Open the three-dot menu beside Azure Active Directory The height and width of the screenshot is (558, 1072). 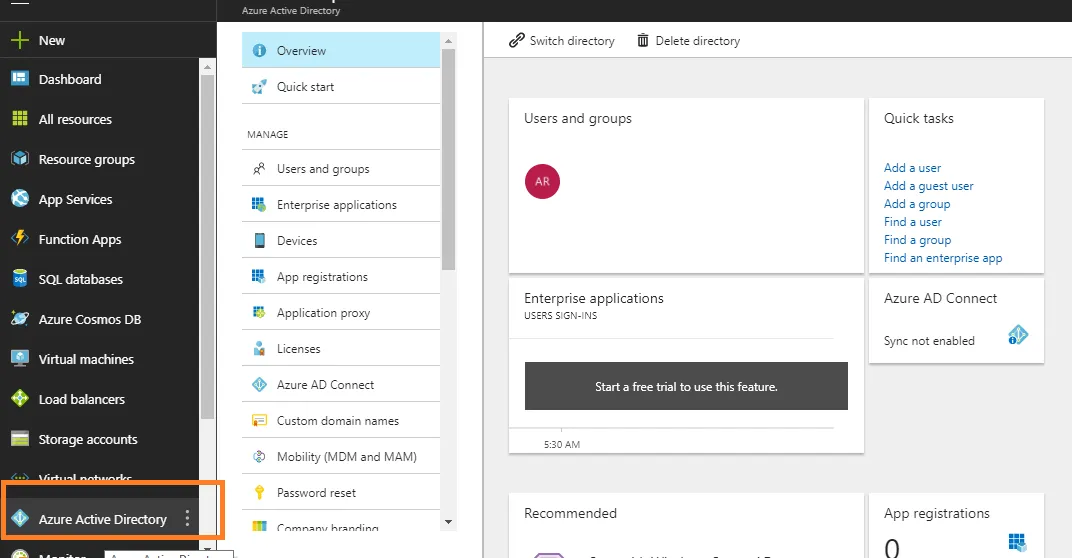[x=187, y=518]
